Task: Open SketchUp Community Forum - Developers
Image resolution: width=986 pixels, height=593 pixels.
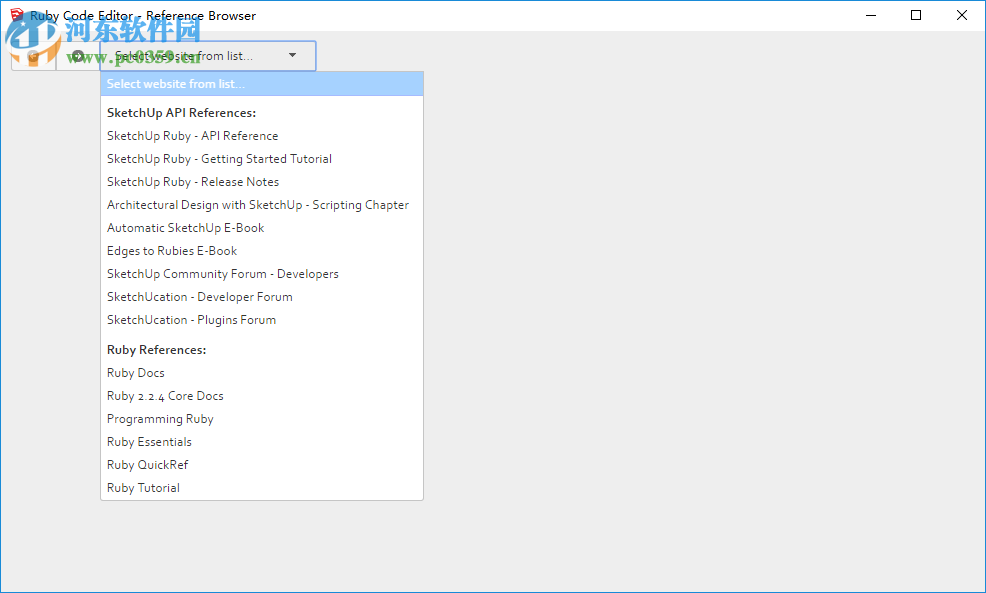Action: click(x=223, y=273)
